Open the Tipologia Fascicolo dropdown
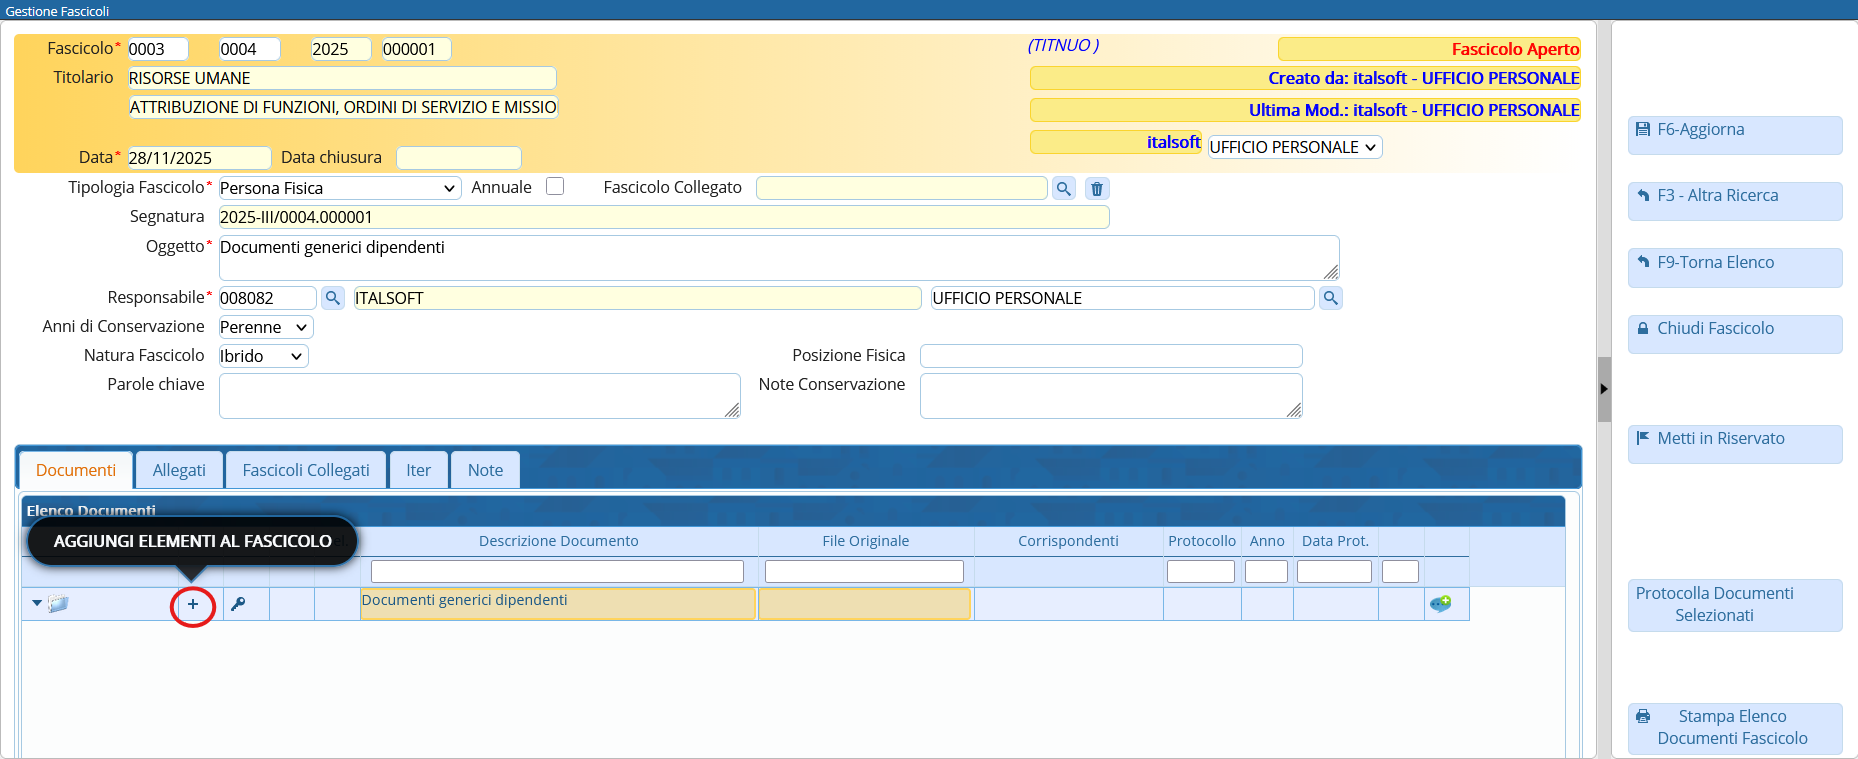Image resolution: width=1858 pixels, height=759 pixels. coord(338,188)
